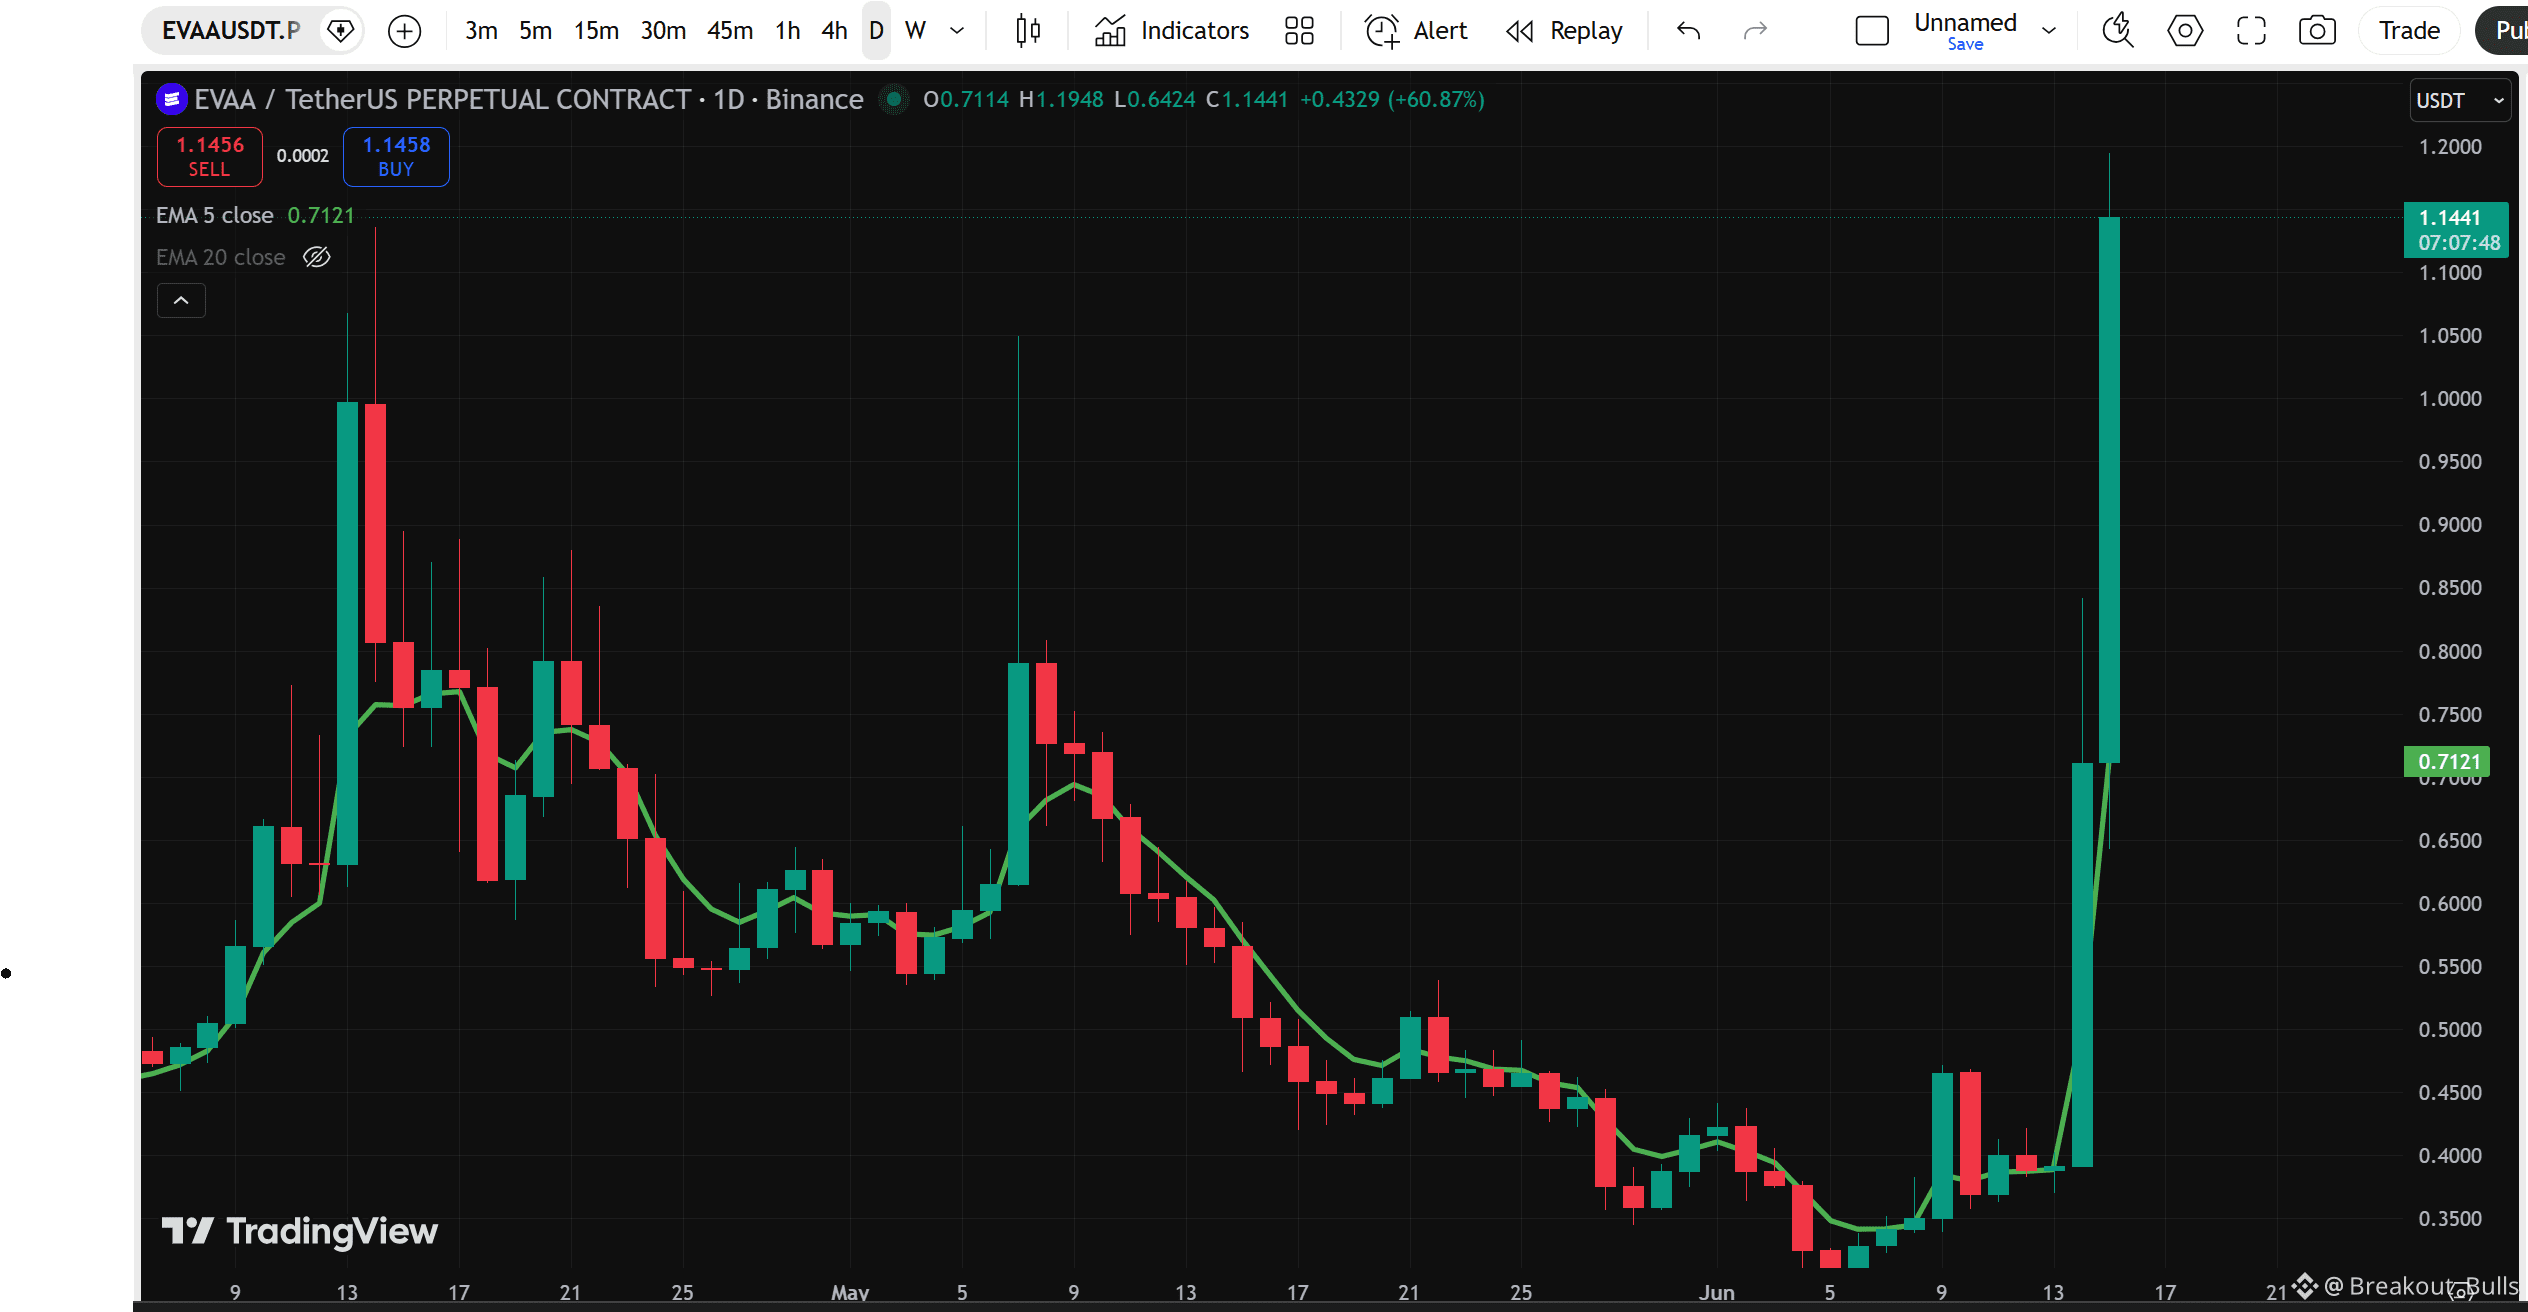Show the hidden EMA 20 close indicator
Viewport: 2528px width, 1312px height.
point(316,258)
